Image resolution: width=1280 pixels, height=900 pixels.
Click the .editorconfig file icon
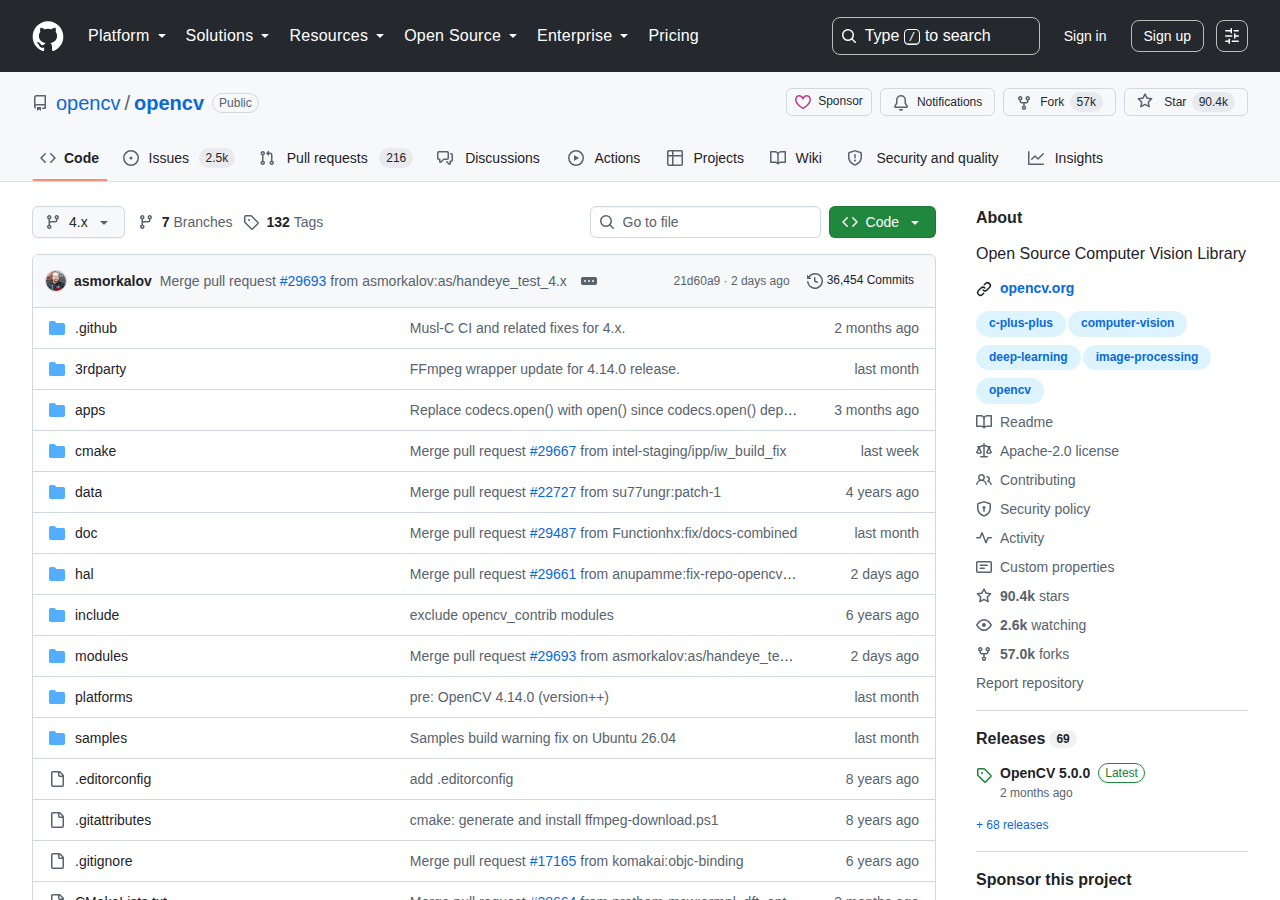(x=57, y=779)
